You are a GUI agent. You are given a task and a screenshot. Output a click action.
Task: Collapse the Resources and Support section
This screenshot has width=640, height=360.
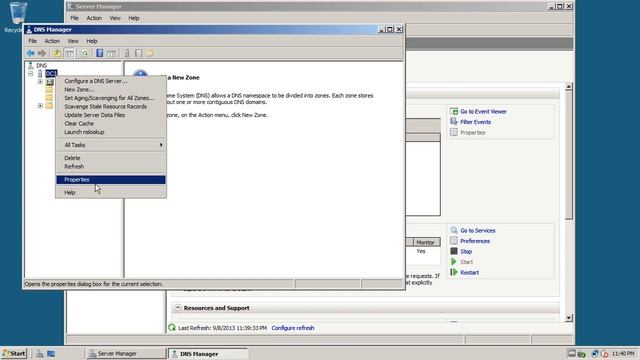[178, 308]
